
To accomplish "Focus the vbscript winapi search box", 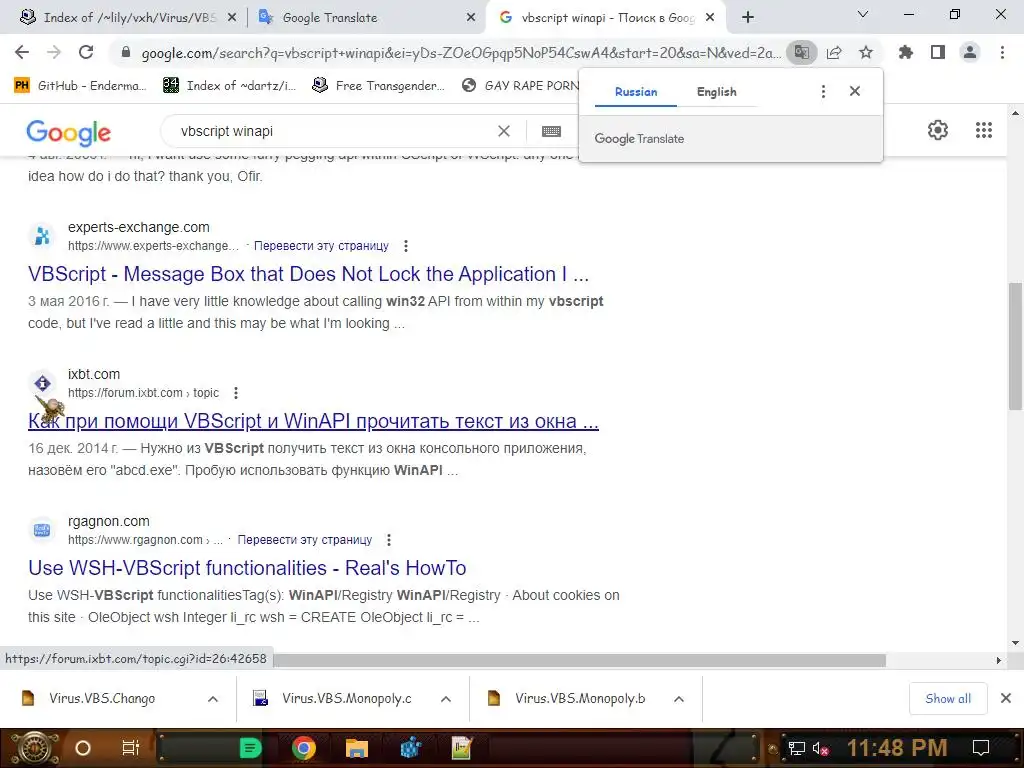I will 333,131.
